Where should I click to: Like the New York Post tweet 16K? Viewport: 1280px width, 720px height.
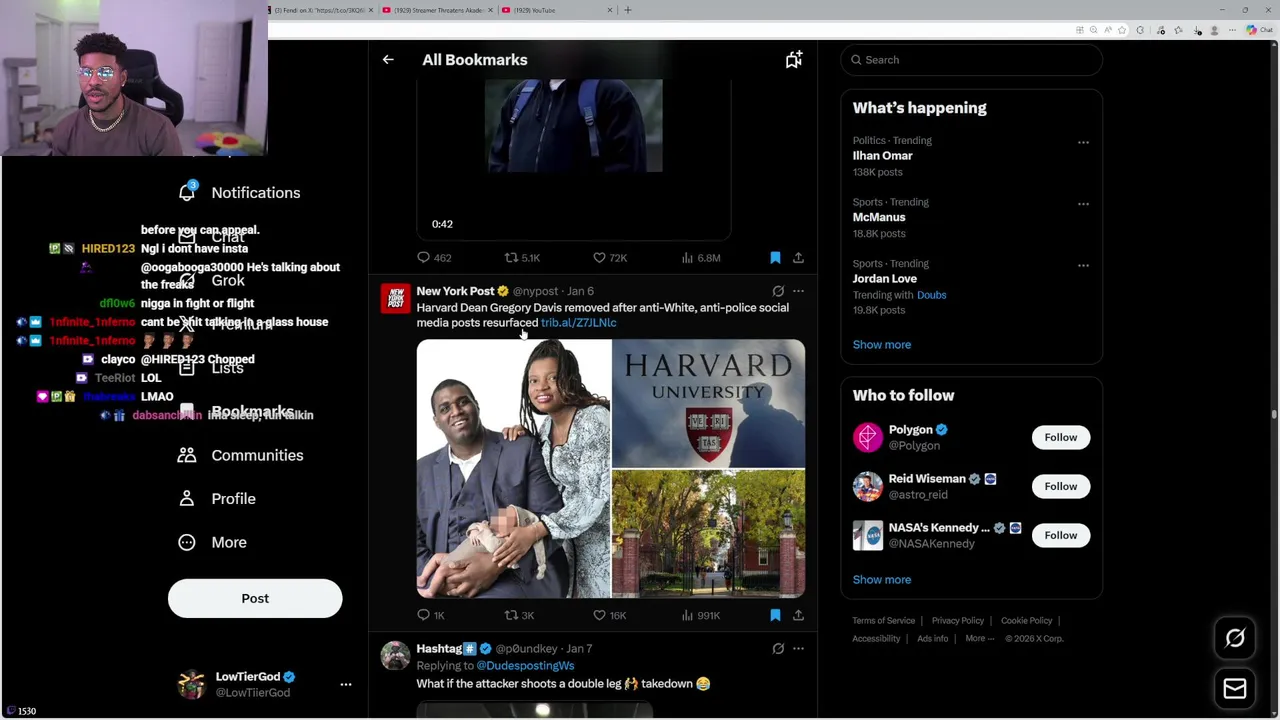point(609,615)
